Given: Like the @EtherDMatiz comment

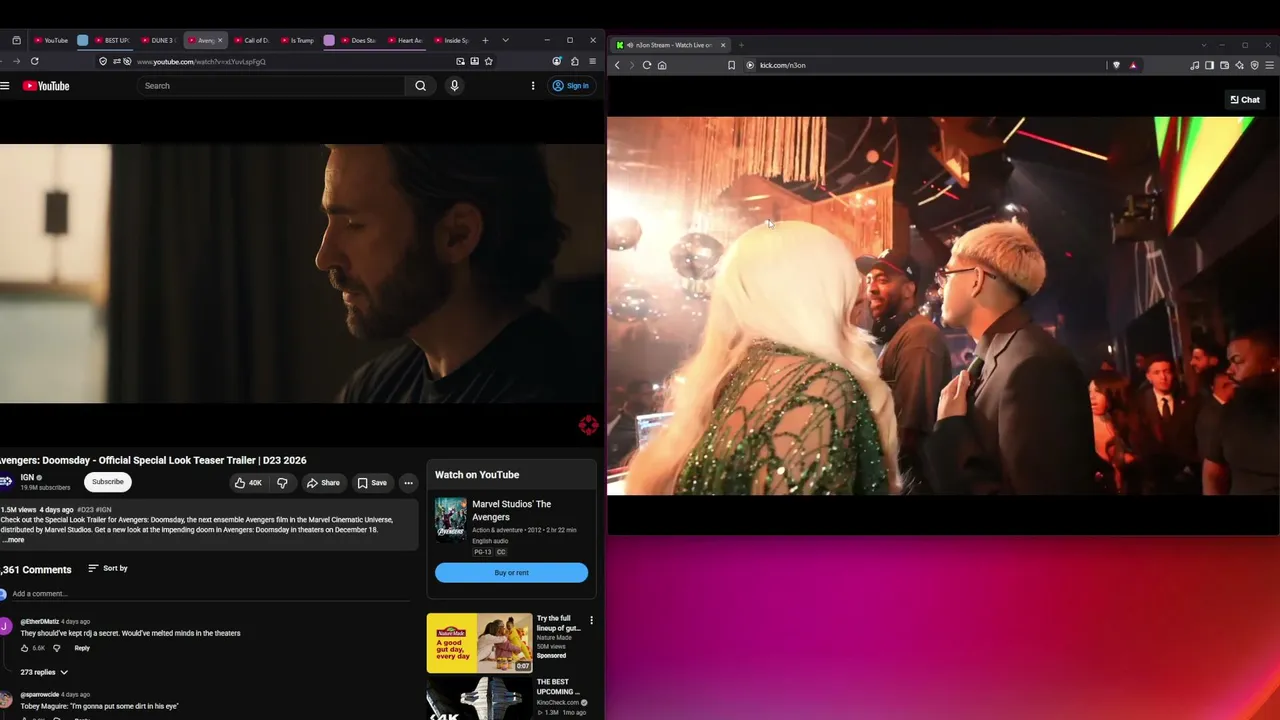Looking at the screenshot, I should 25,648.
